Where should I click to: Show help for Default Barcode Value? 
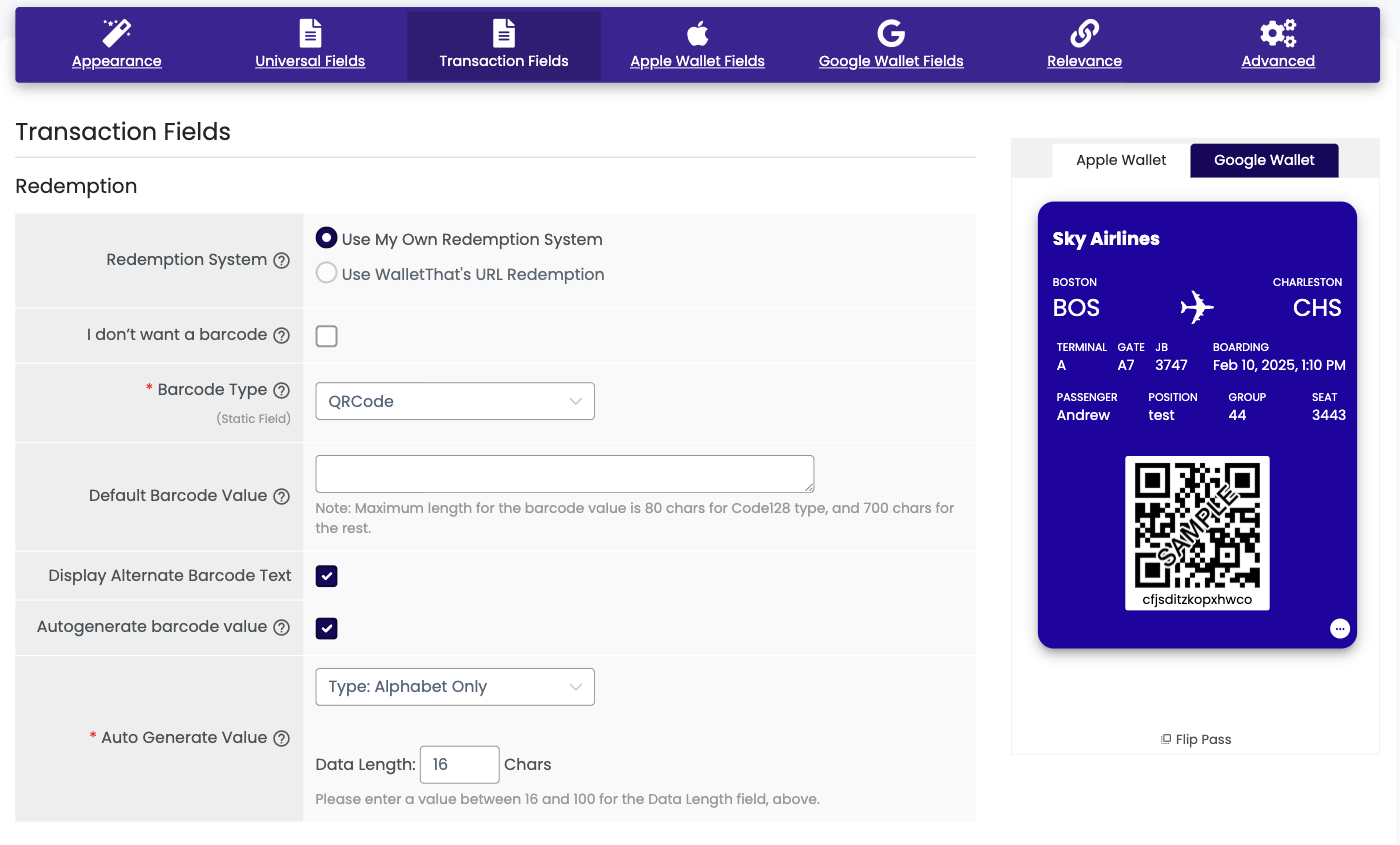pyautogui.click(x=282, y=496)
